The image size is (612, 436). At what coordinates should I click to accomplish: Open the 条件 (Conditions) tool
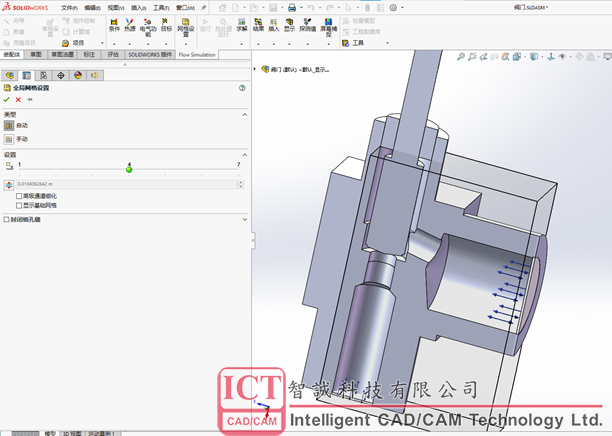click(x=114, y=25)
